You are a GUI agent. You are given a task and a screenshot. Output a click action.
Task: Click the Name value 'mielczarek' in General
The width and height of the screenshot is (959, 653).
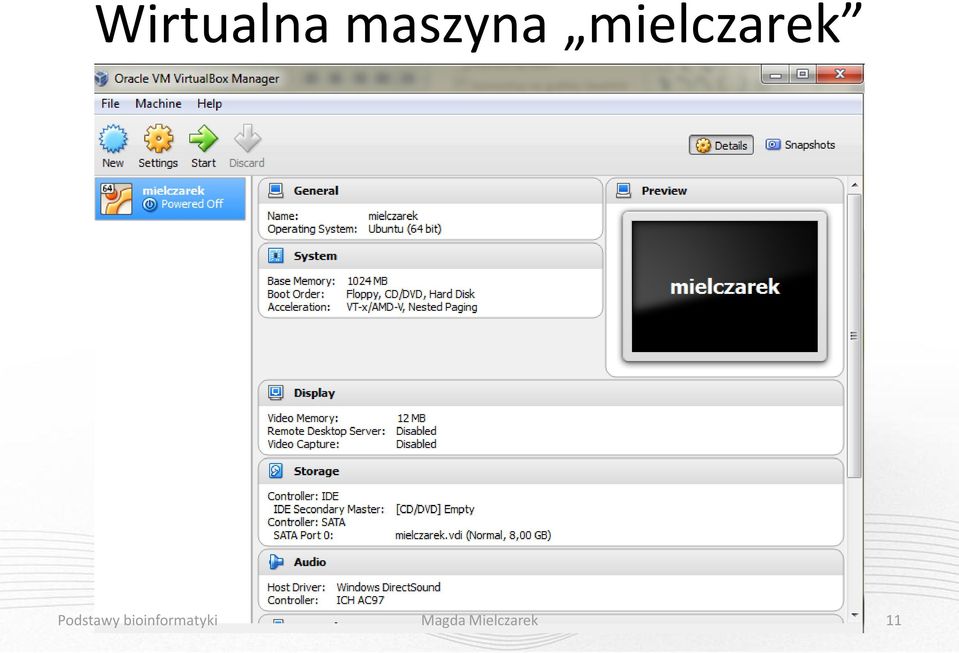pos(393,216)
